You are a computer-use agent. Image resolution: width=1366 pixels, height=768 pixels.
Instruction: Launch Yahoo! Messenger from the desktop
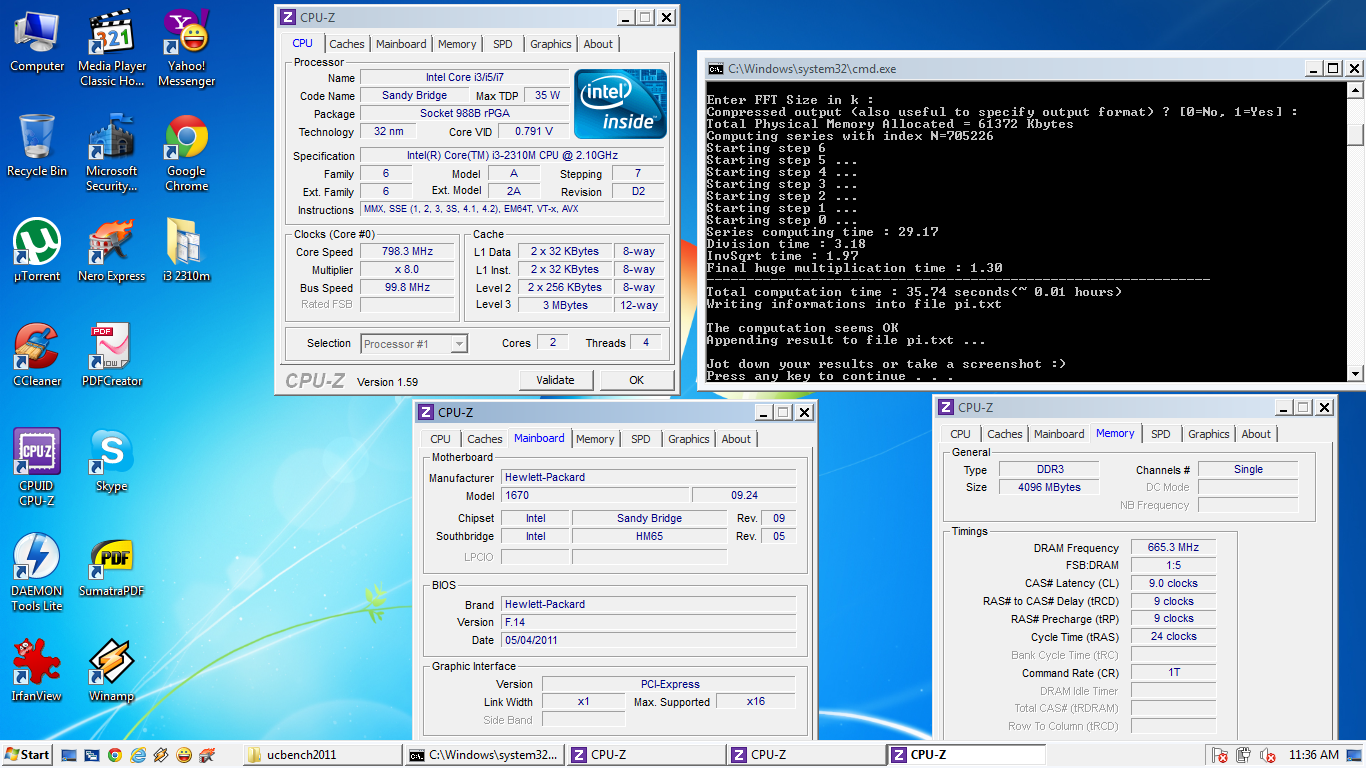coord(186,49)
